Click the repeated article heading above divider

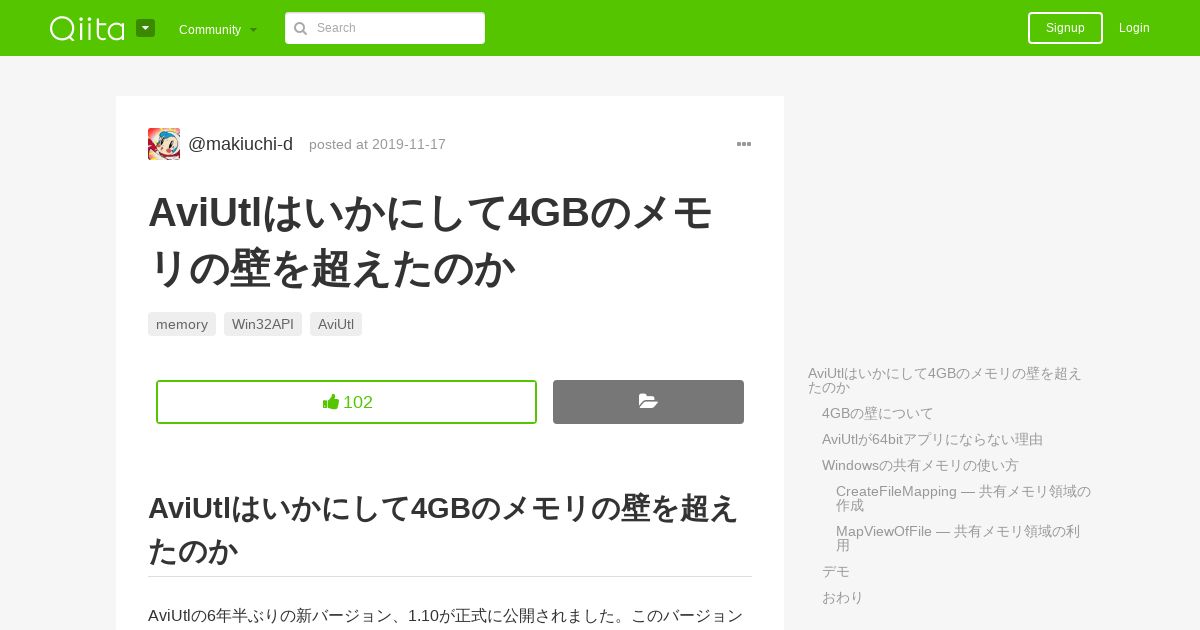point(443,529)
